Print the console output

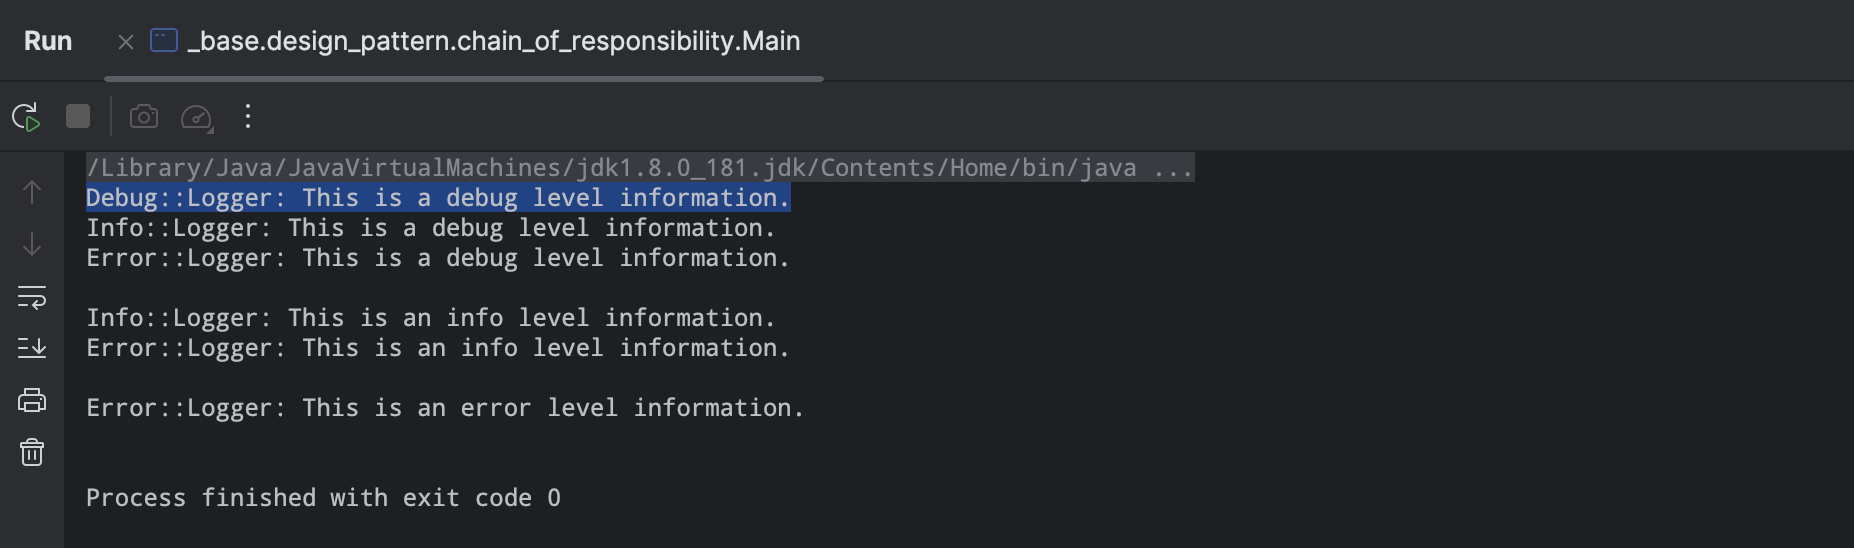tap(32, 401)
